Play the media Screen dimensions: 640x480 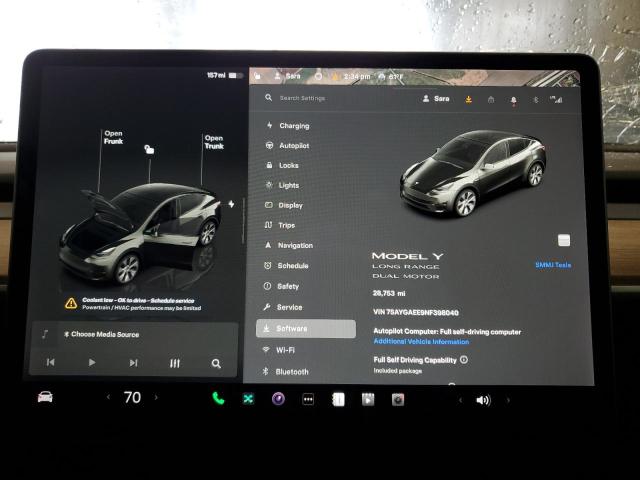click(x=92, y=362)
